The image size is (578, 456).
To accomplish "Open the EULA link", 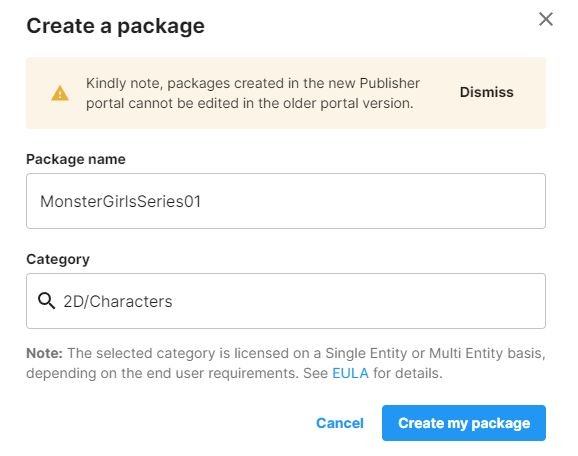I will point(350,373).
